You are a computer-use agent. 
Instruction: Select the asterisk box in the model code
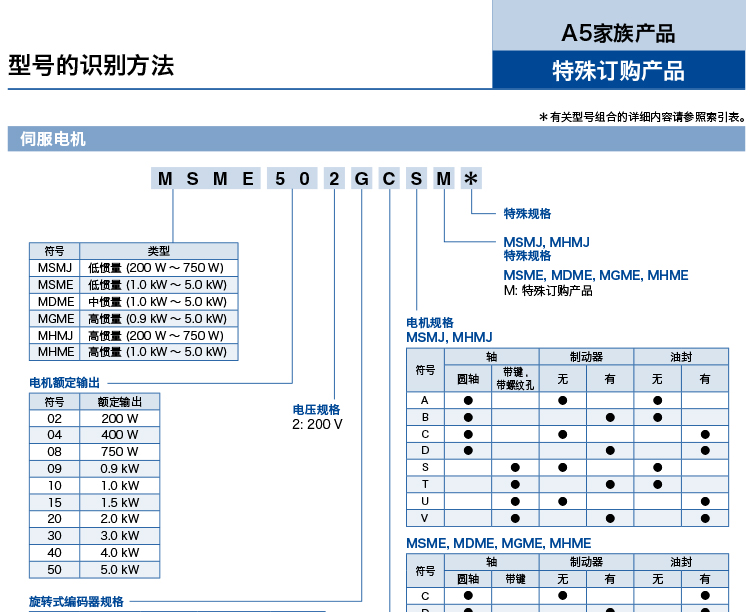tap(471, 179)
